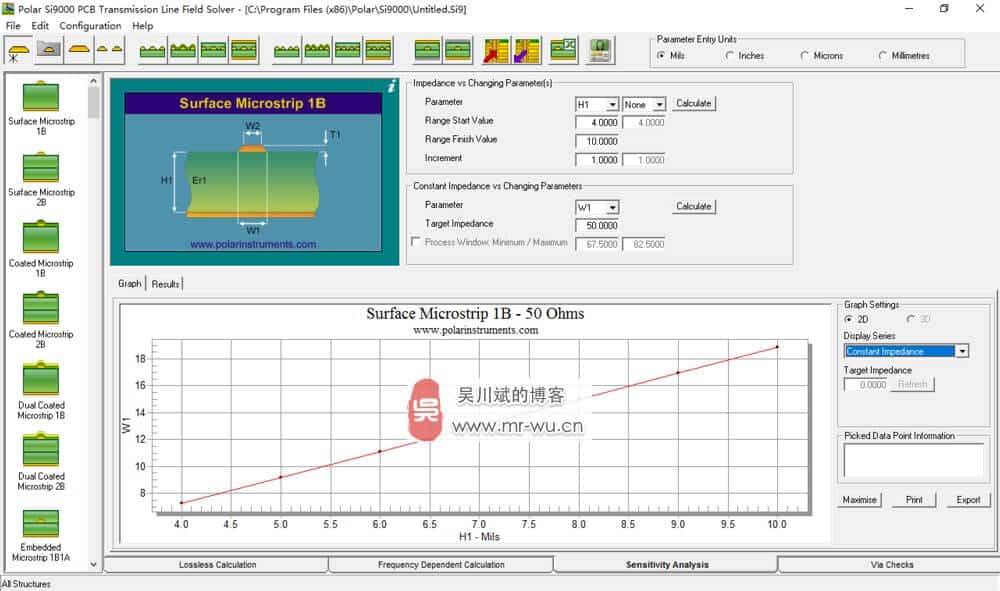1000x591 pixels.
Task: Select Coated Microstrip 2B structure
Action: coord(41,321)
